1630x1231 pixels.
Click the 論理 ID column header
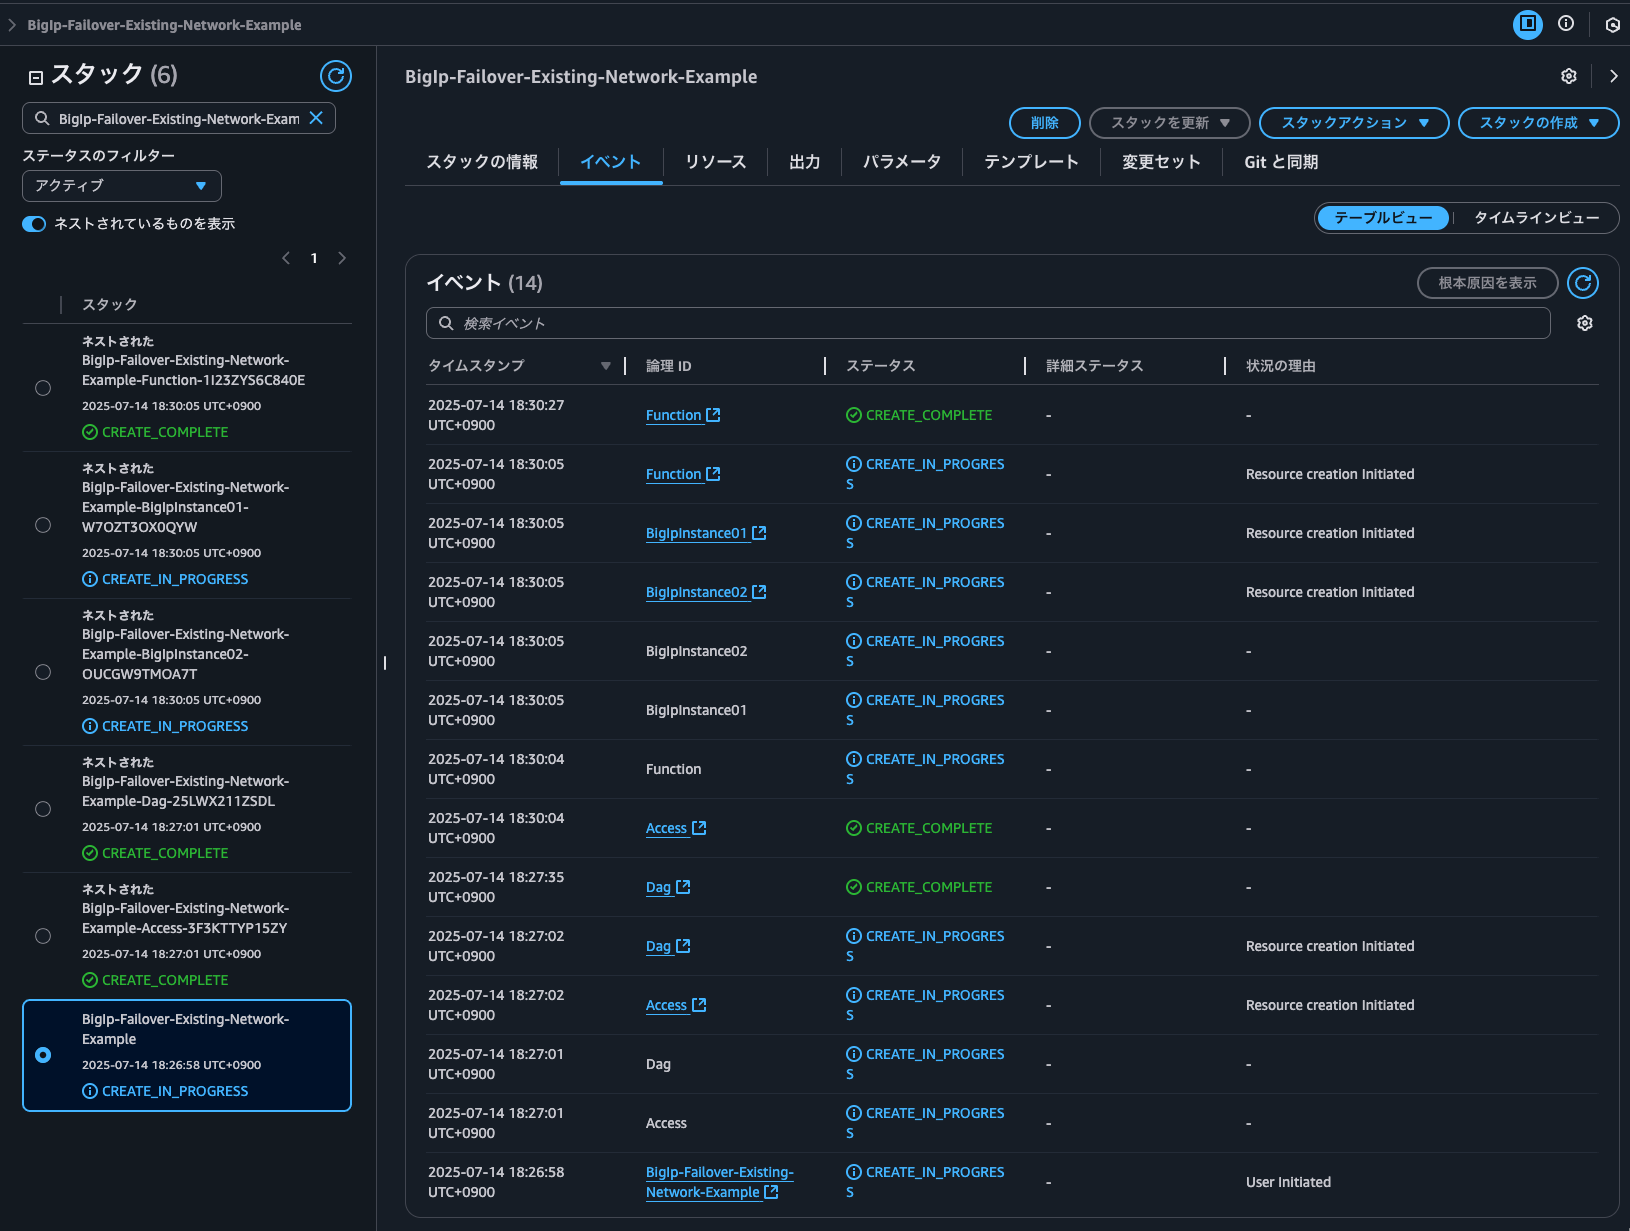click(669, 366)
